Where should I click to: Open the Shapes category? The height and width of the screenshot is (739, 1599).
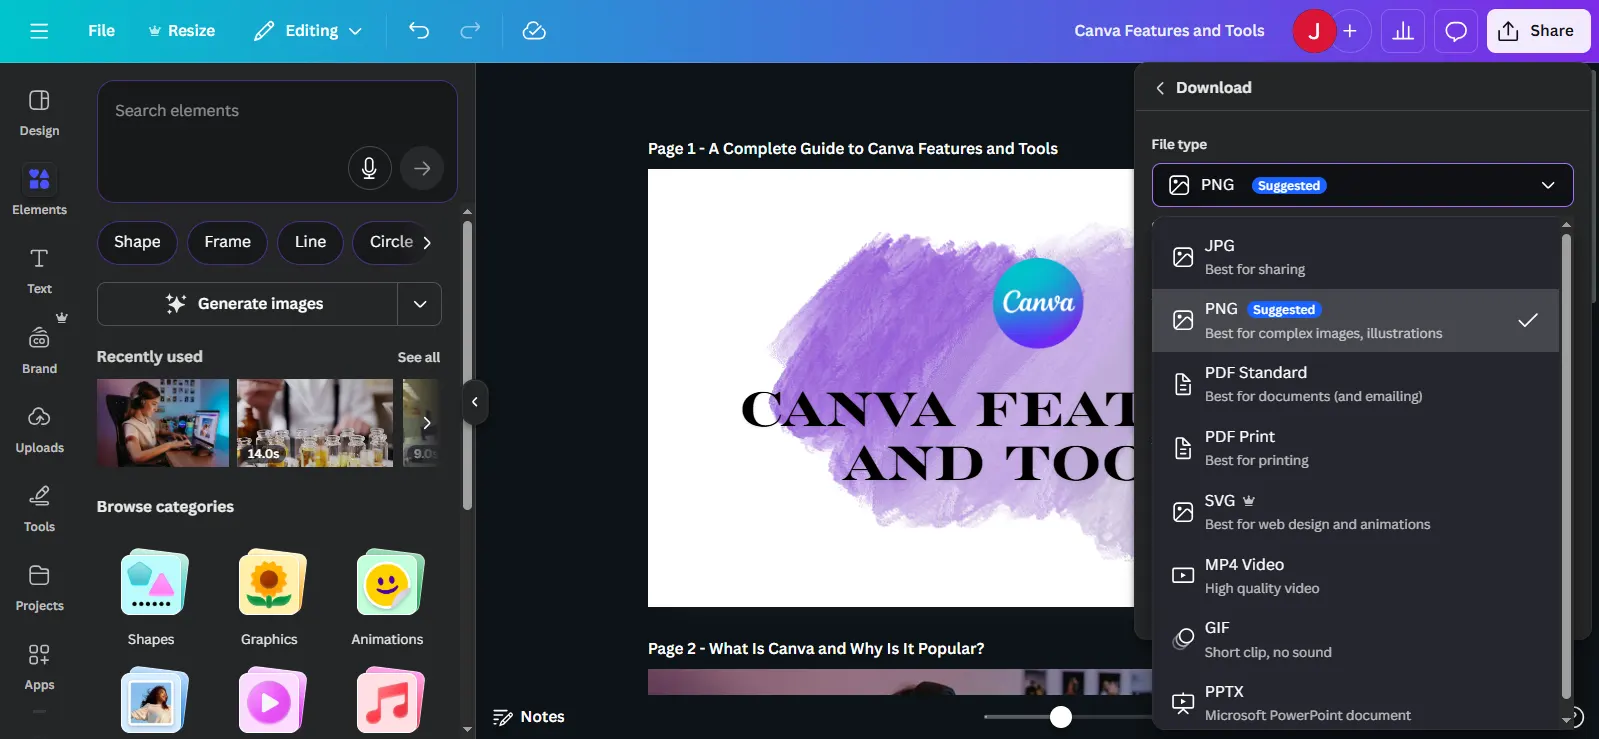click(151, 597)
